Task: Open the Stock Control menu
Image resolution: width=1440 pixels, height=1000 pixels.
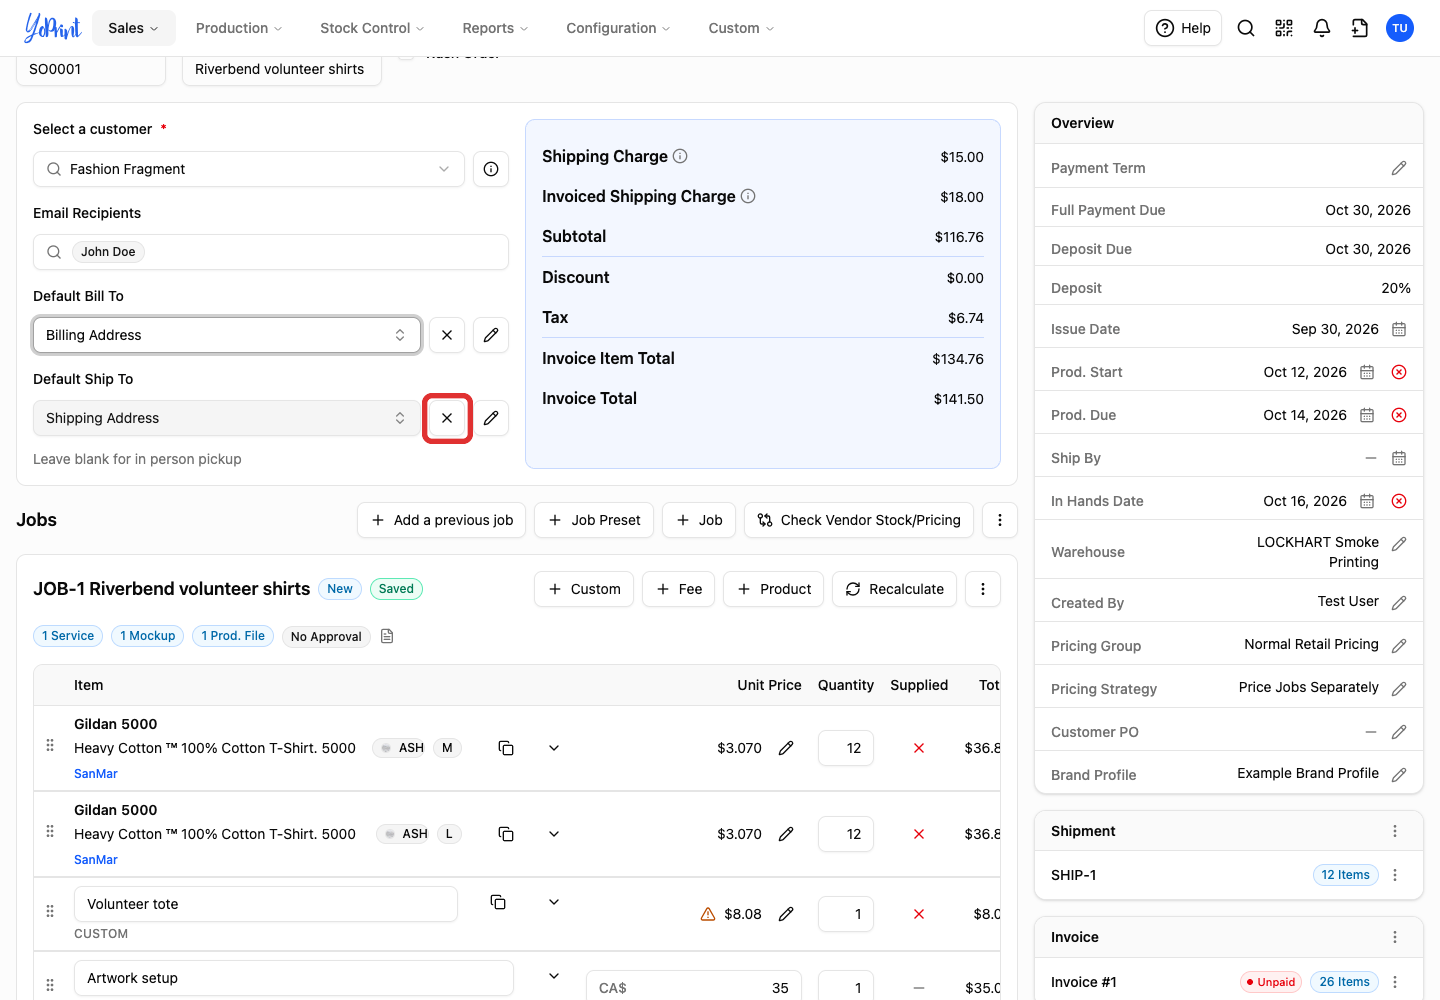Action: [x=372, y=28]
